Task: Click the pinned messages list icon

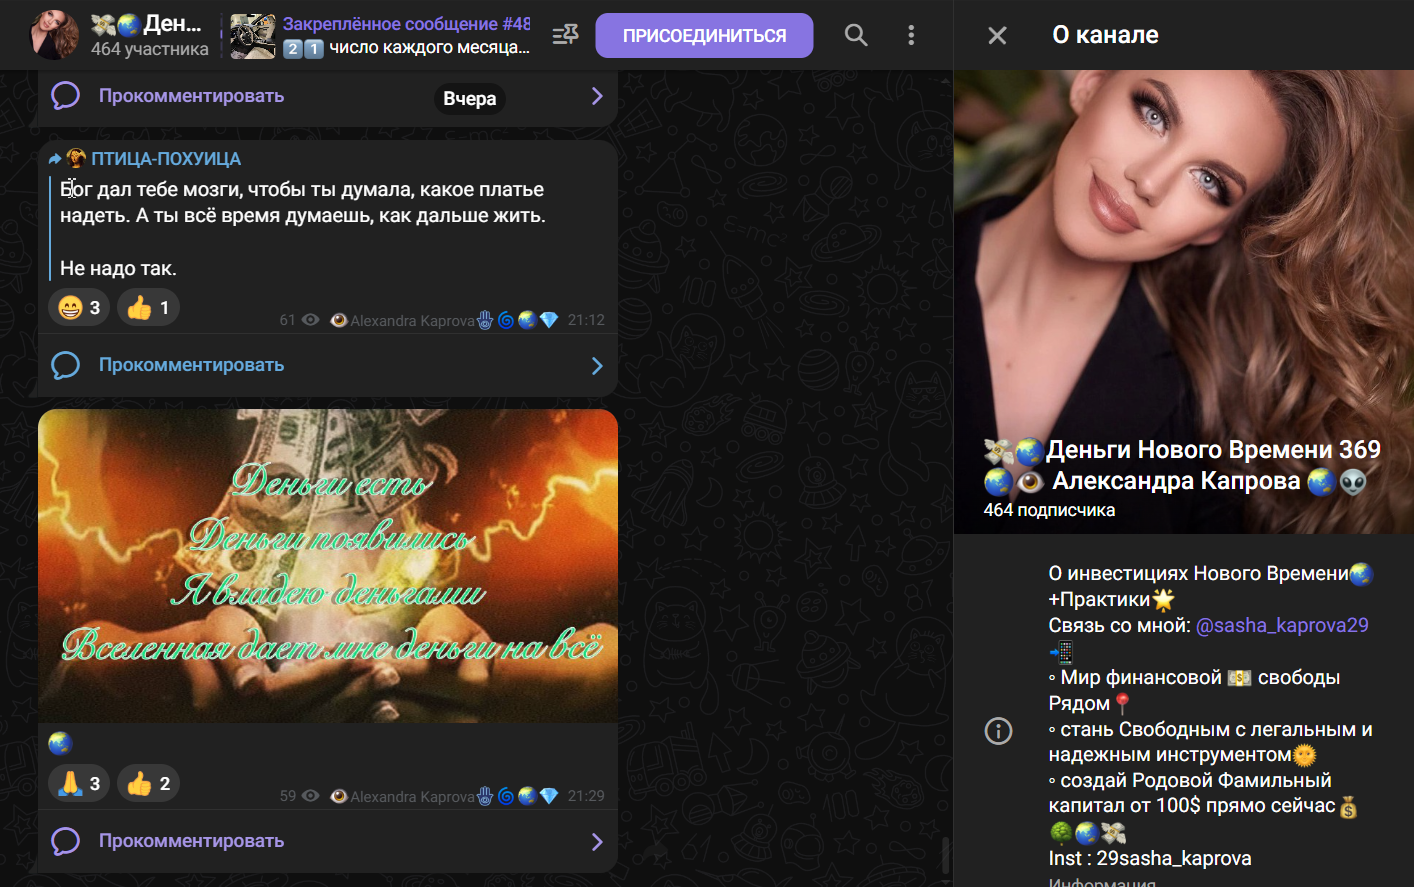Action: (x=566, y=35)
